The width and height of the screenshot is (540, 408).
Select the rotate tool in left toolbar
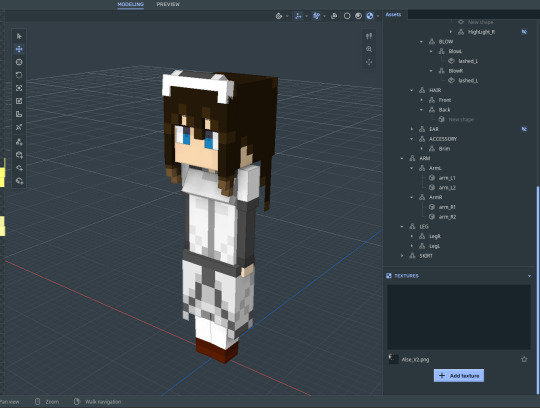(x=19, y=75)
